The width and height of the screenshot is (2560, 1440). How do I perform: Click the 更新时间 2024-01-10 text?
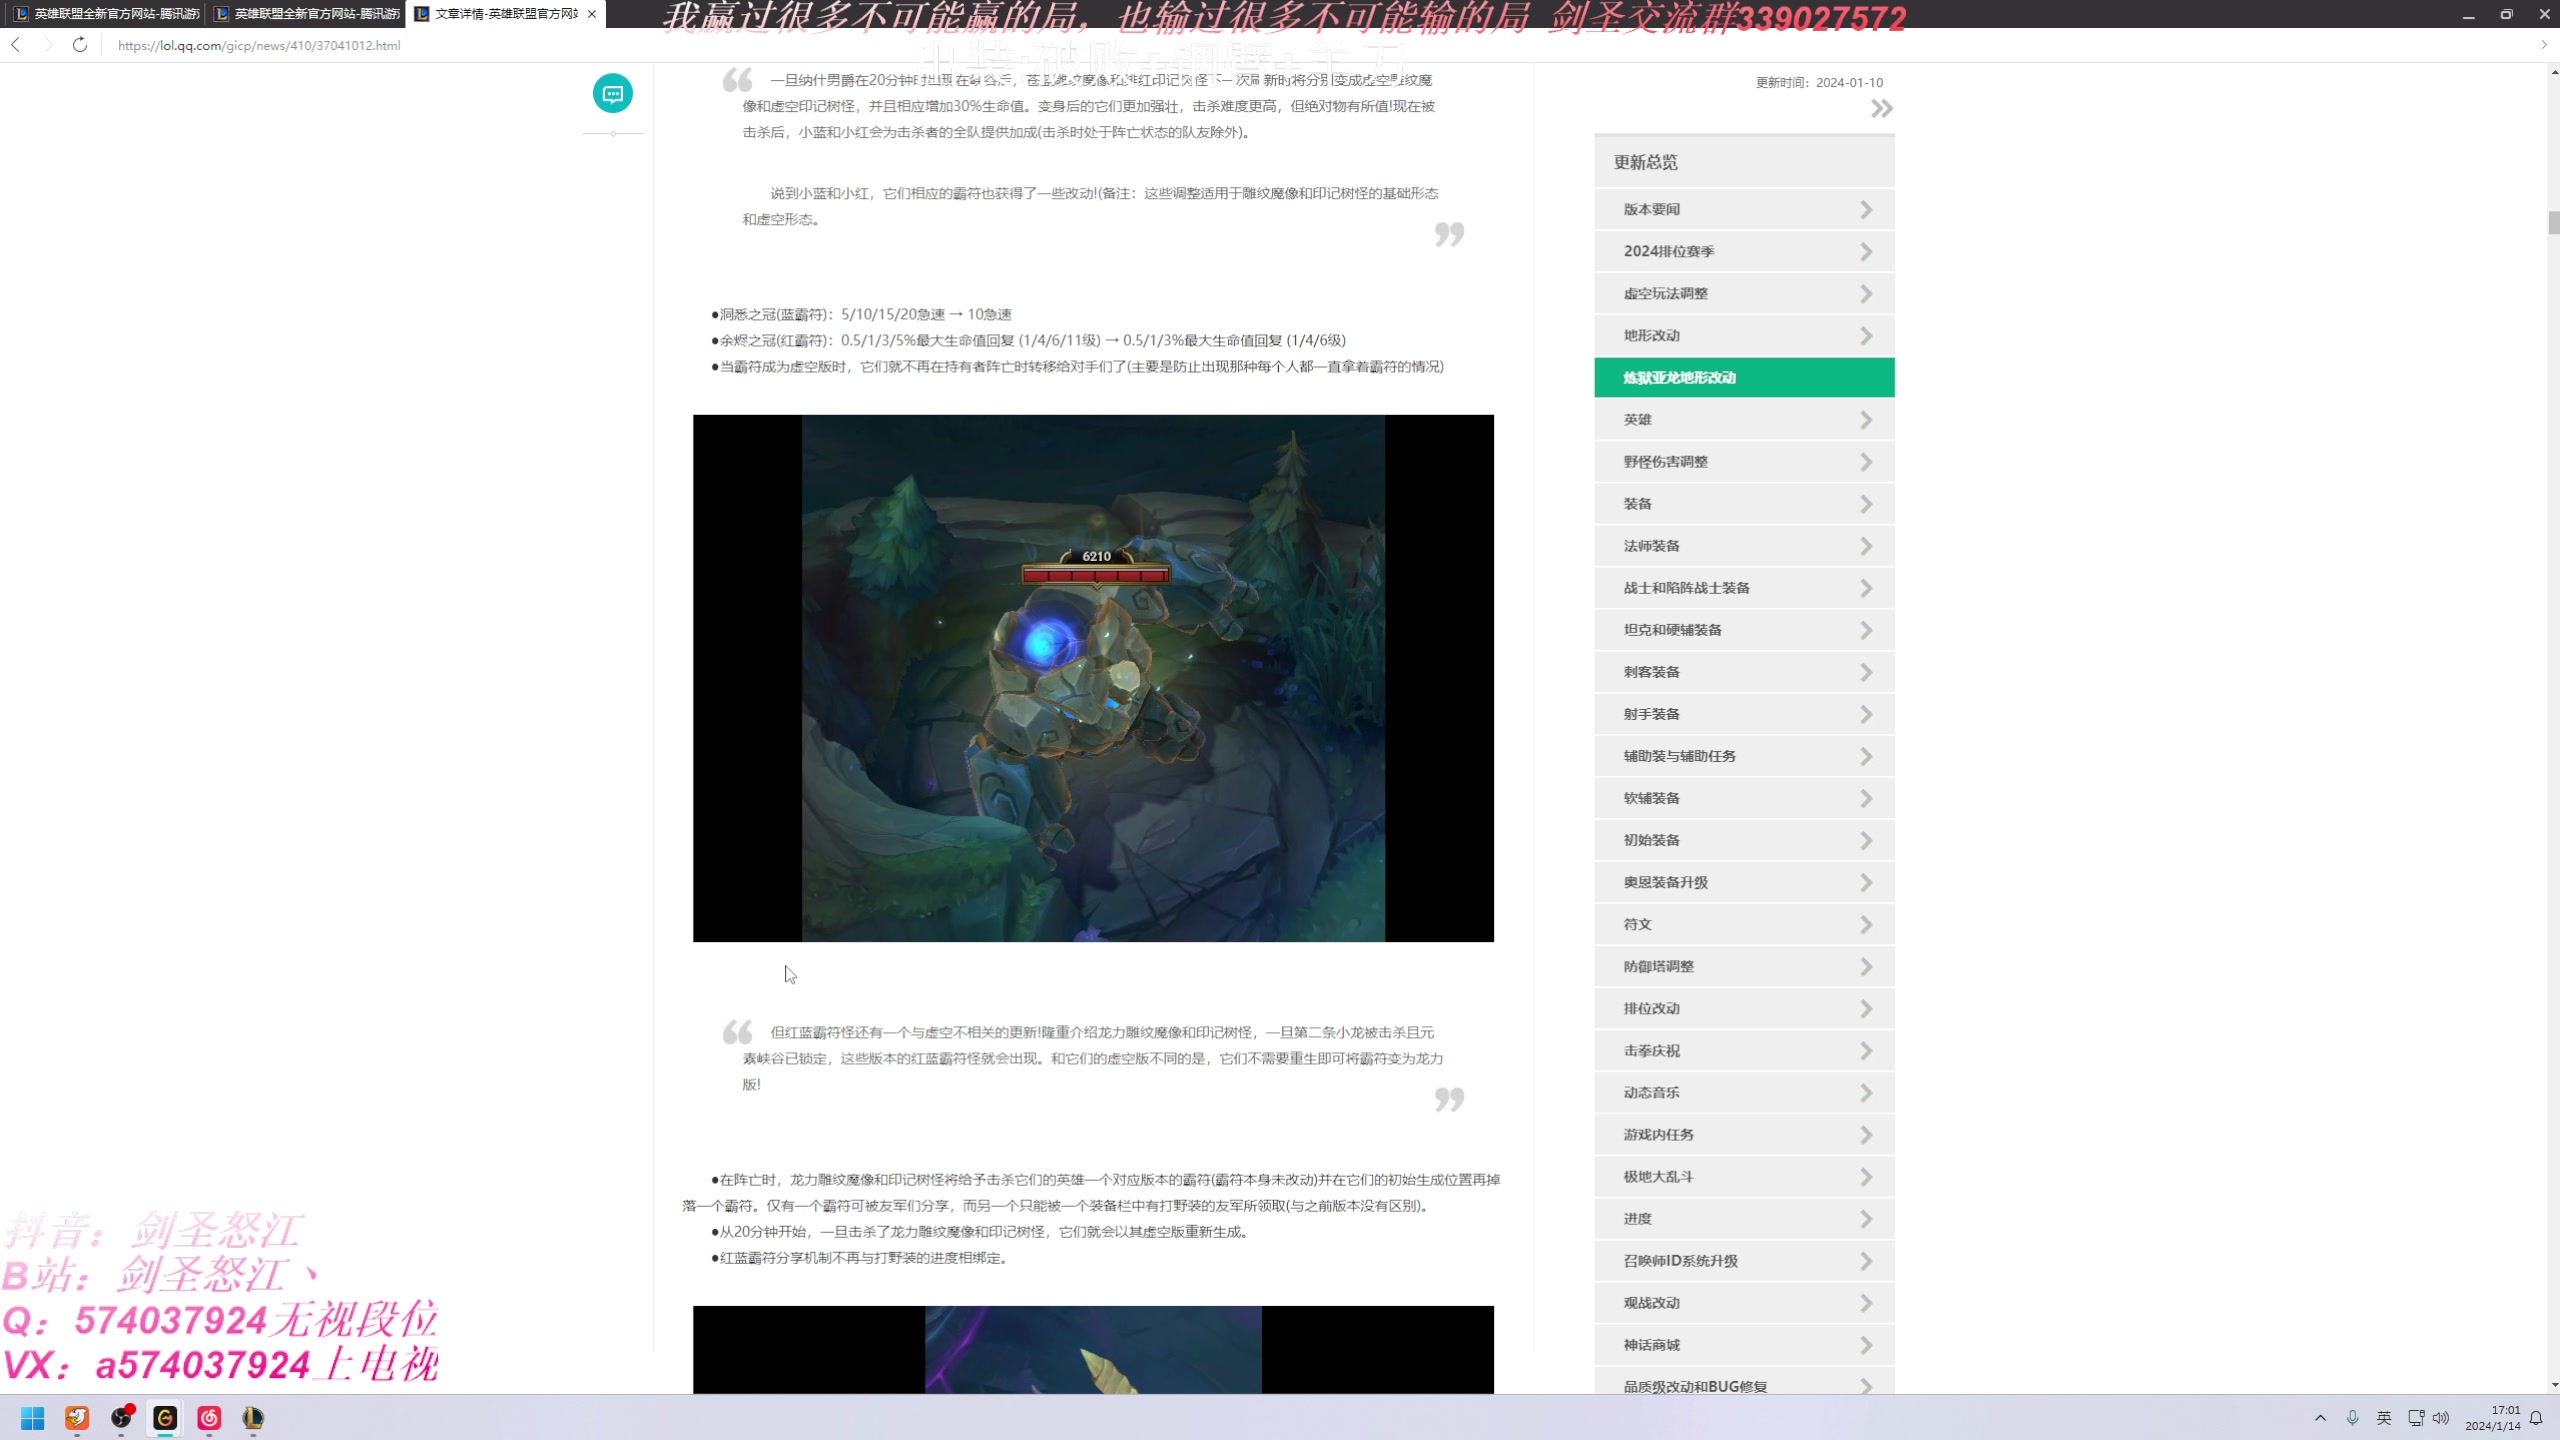[1819, 83]
